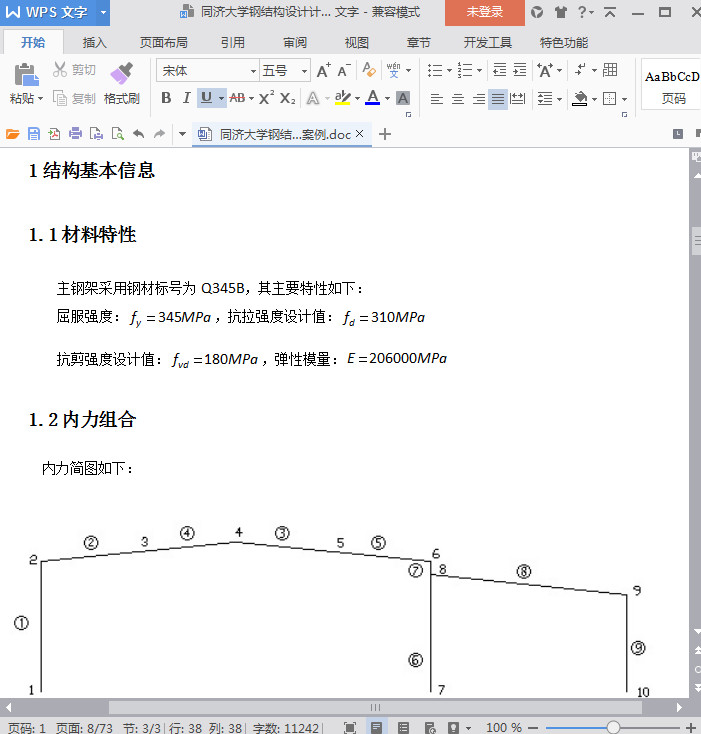This screenshot has height=734, width=701.
Task: Undo the last action
Action: click(139, 134)
